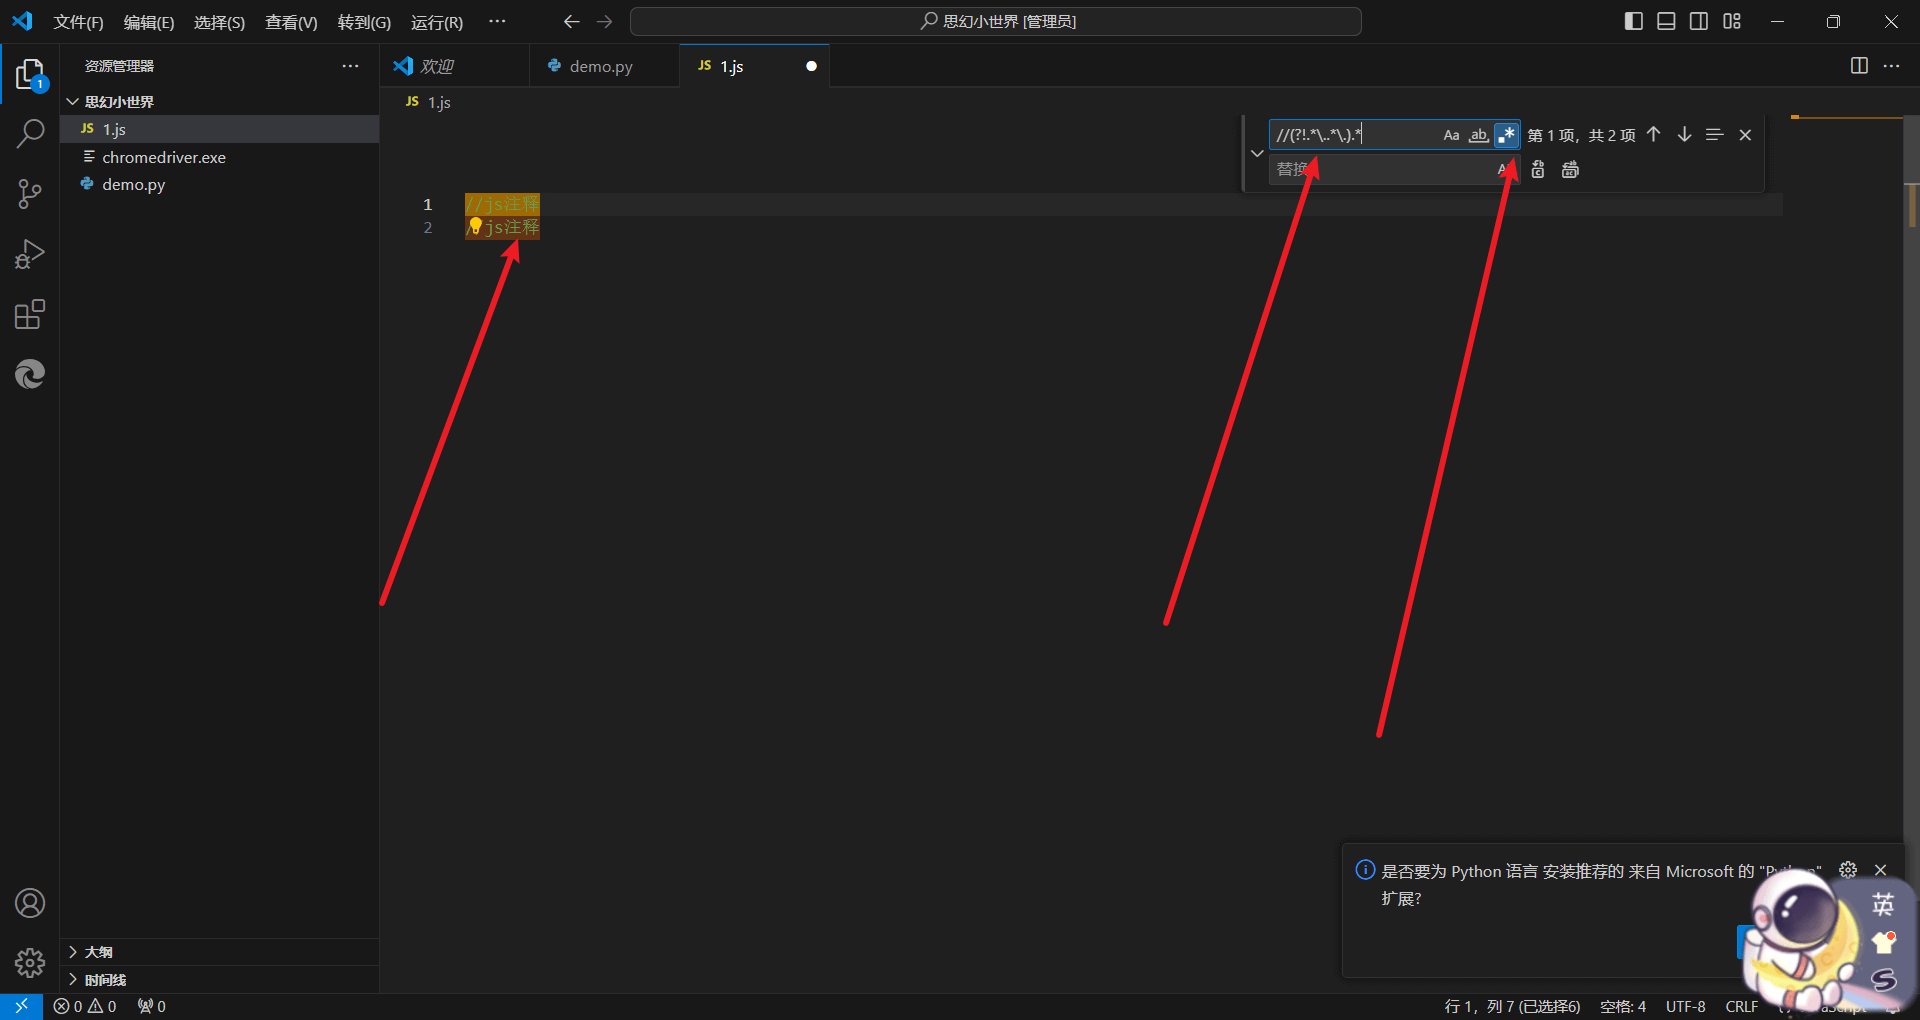Click the UTF-8 encoding status item

[x=1685, y=1006]
